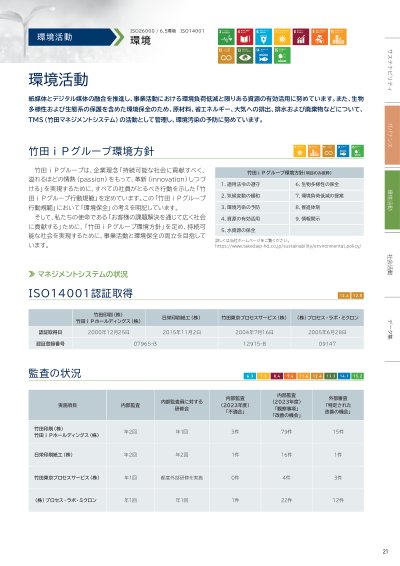This screenshot has height=566, width=400.
Task: Click the SDG 6 clean water icon
Action: (x=264, y=36)
